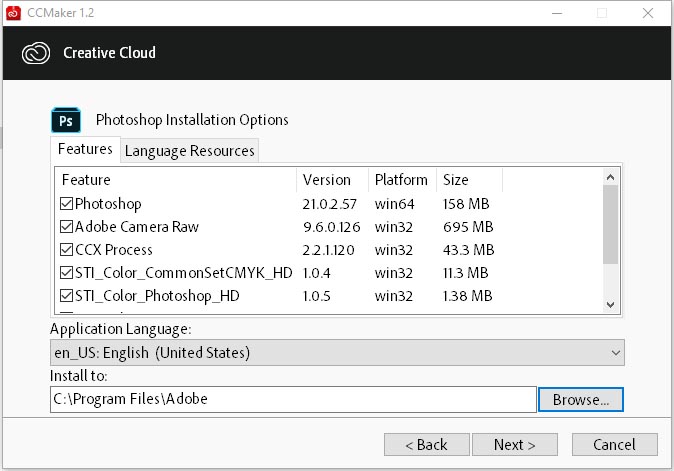Click the 158 MB size value

pyautogui.click(x=466, y=204)
